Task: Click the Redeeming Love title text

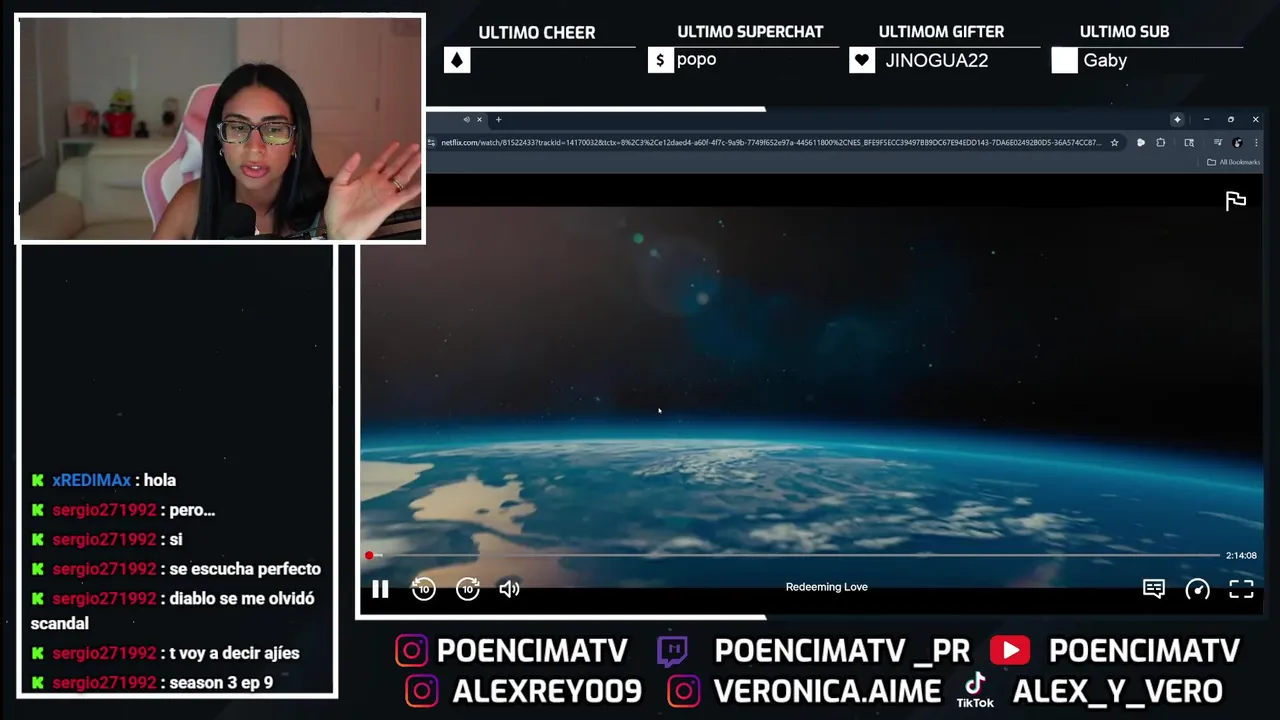Action: click(826, 587)
